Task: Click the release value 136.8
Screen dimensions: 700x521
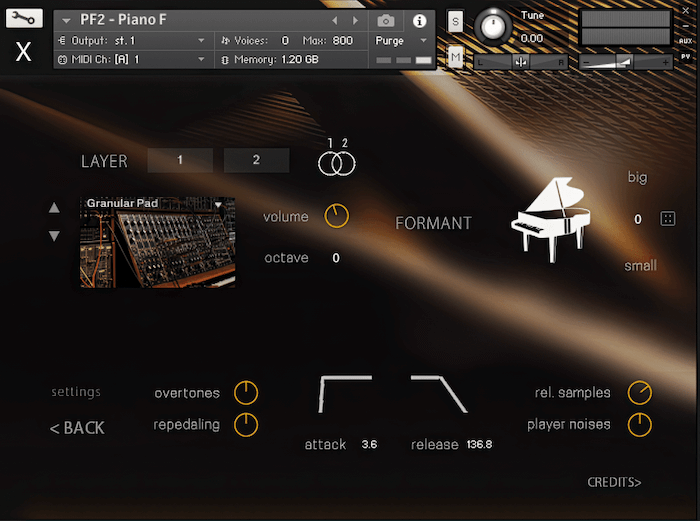Action: pyautogui.click(x=479, y=445)
